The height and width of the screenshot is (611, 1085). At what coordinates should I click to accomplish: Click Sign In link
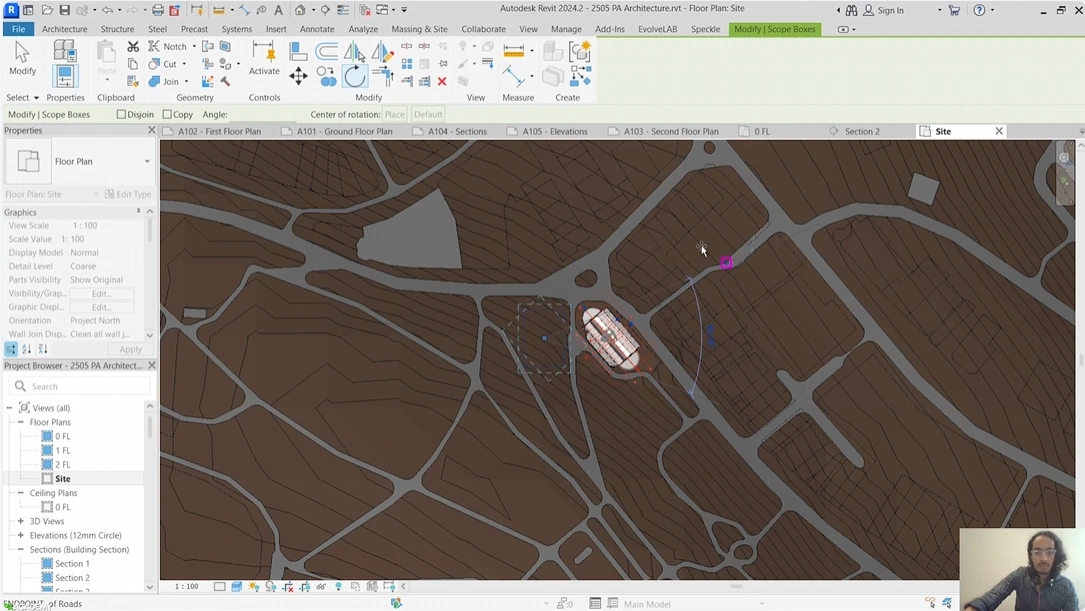pos(890,10)
